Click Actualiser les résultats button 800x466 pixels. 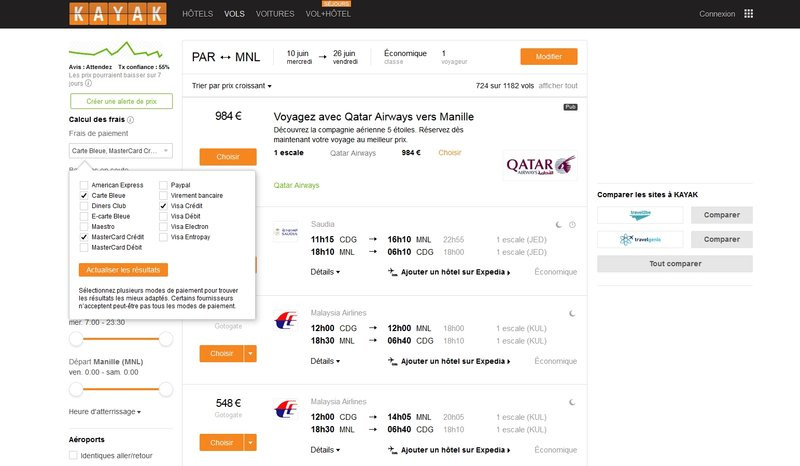(123, 269)
